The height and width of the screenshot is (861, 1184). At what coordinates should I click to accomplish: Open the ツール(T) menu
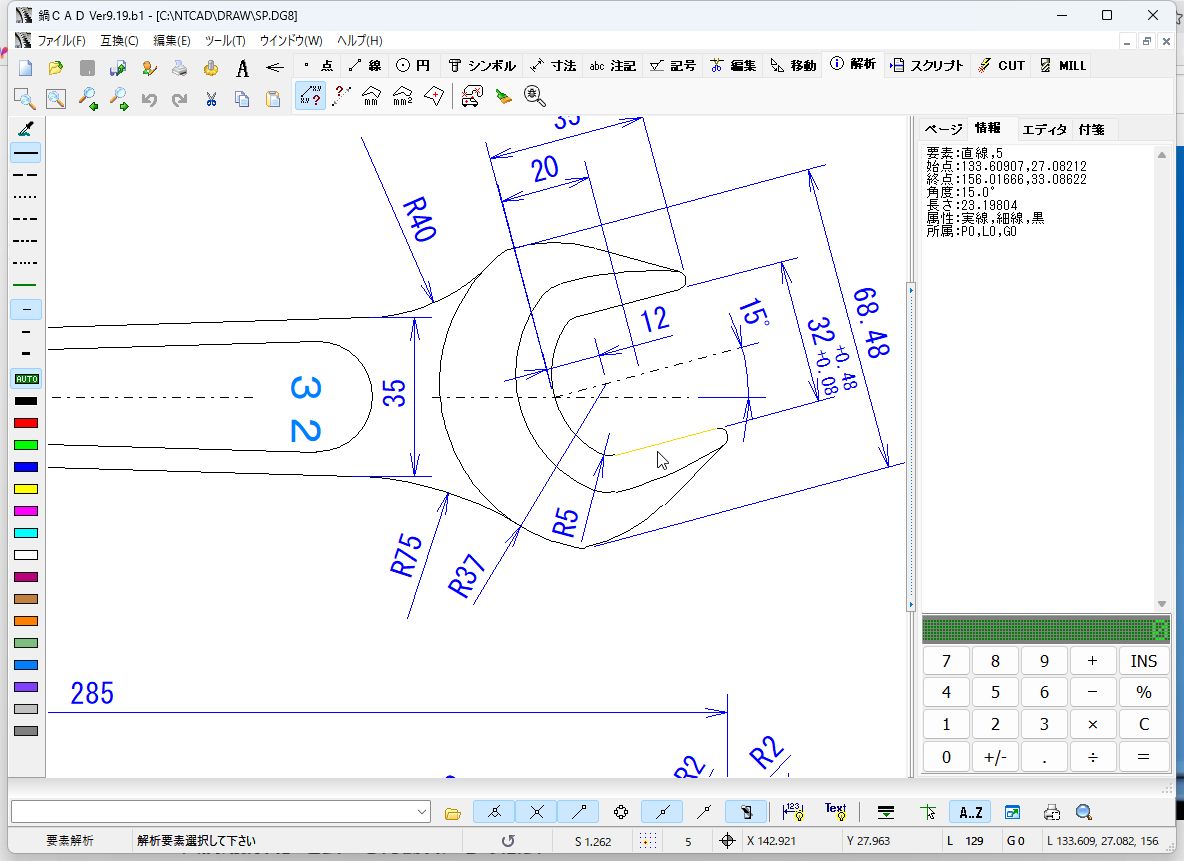pyautogui.click(x=225, y=41)
